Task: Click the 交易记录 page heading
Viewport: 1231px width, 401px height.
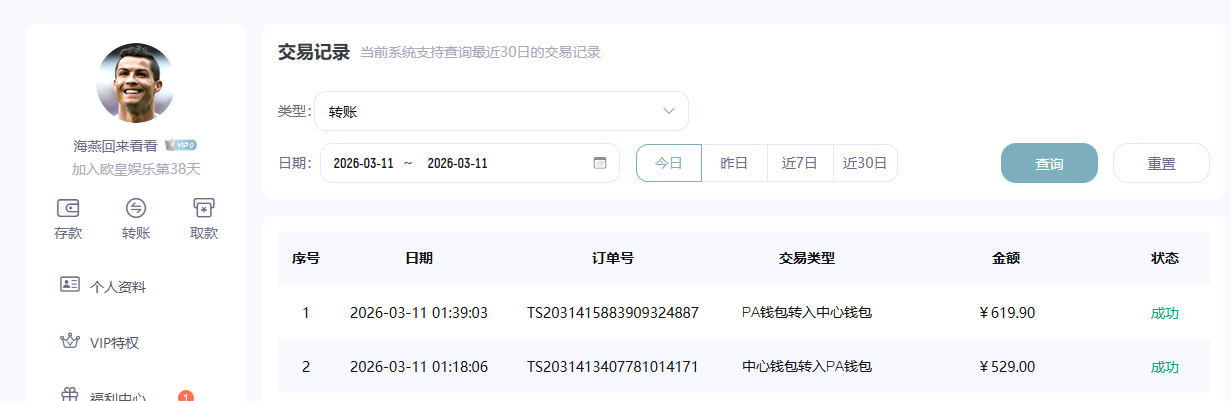Action: tap(314, 52)
